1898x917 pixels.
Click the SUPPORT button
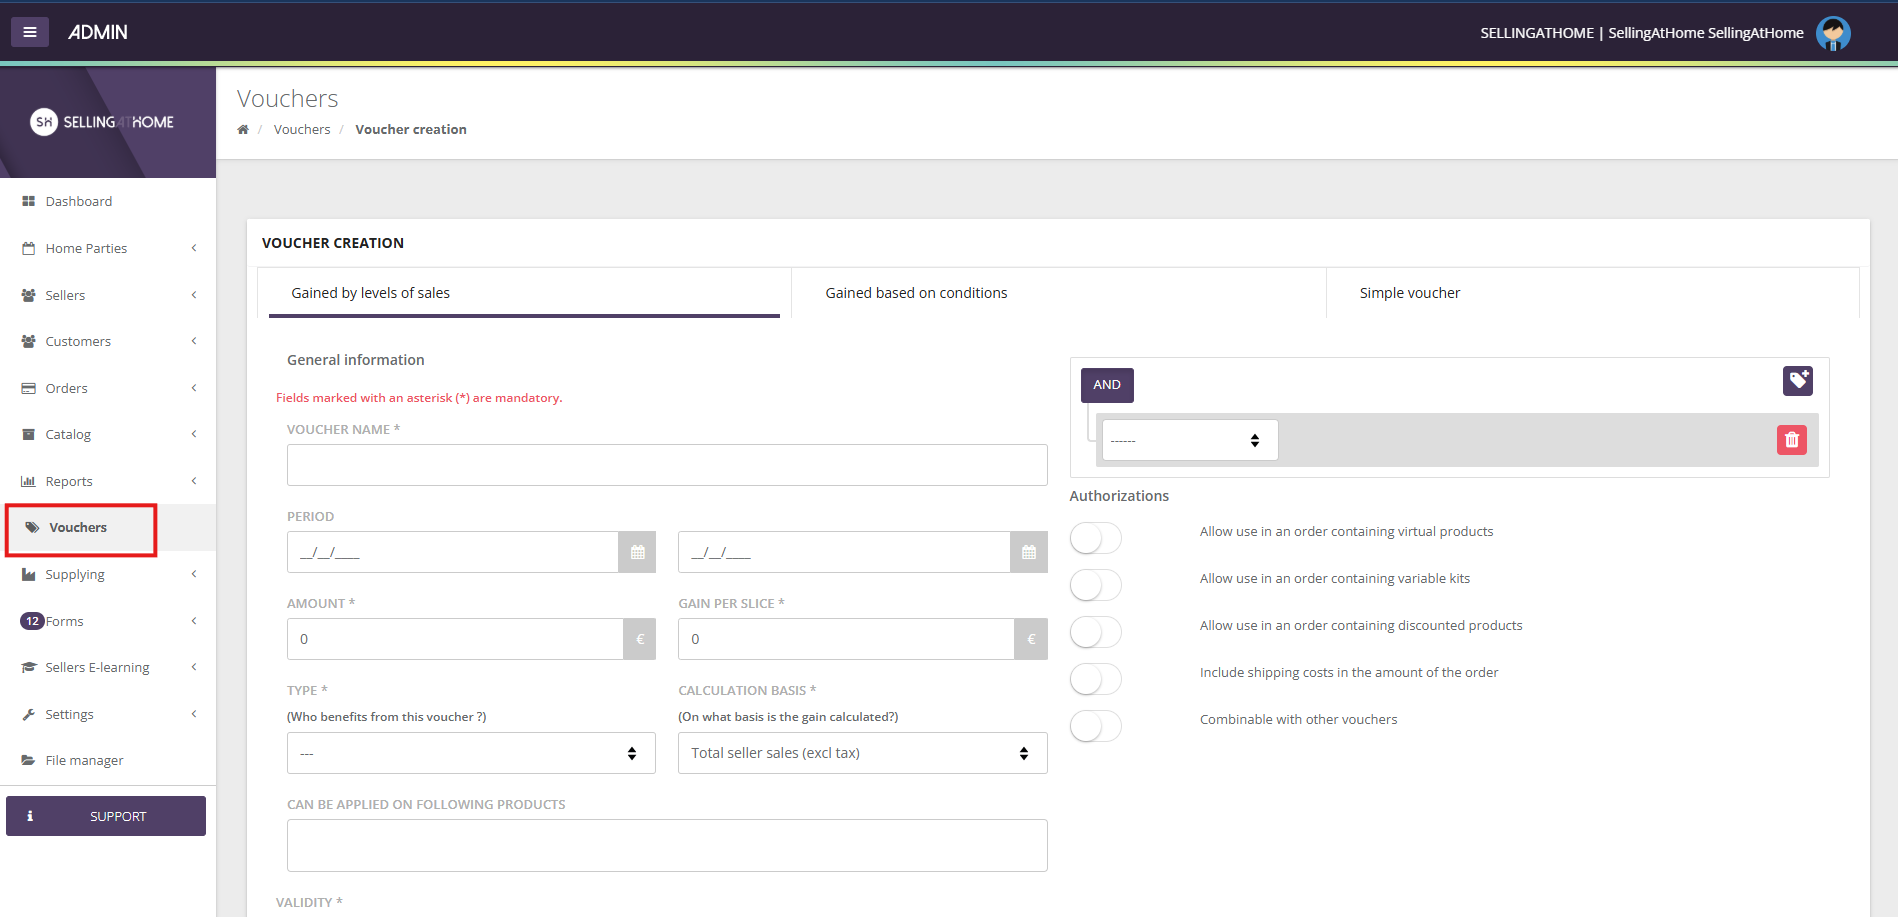(106, 816)
